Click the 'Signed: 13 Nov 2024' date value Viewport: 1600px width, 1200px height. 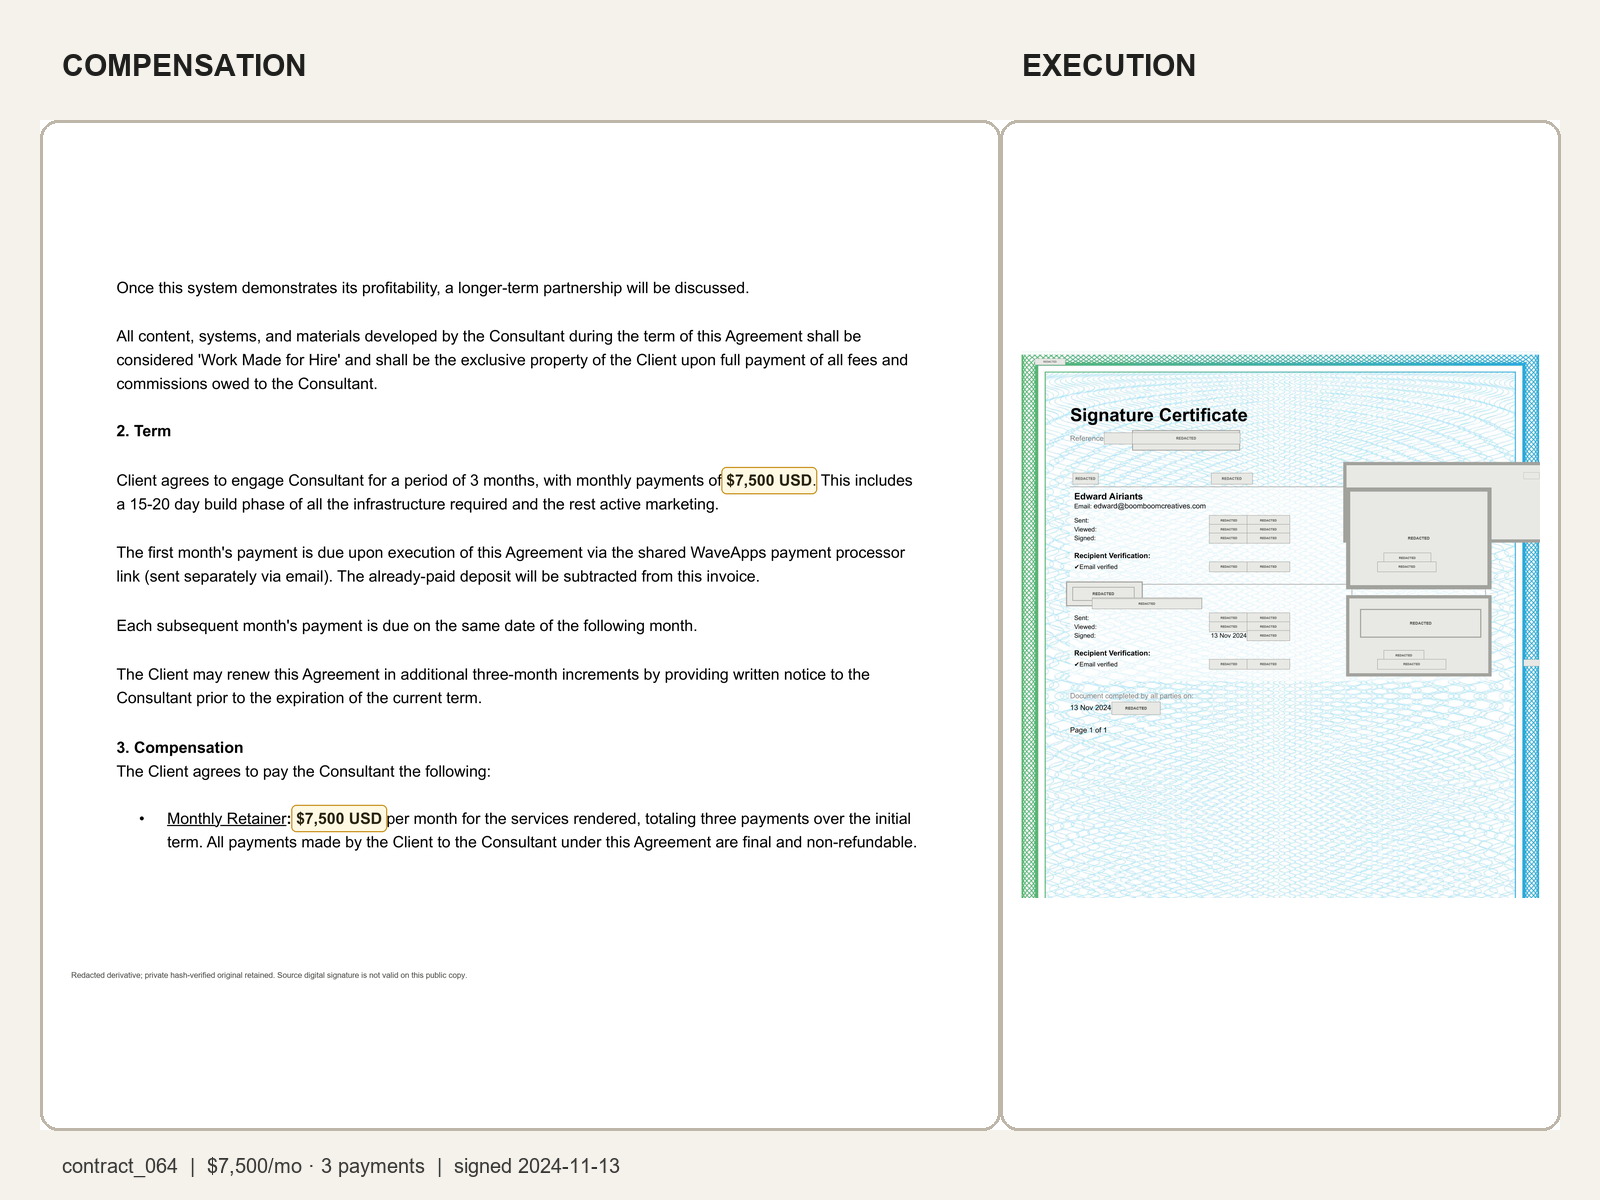coord(1228,636)
